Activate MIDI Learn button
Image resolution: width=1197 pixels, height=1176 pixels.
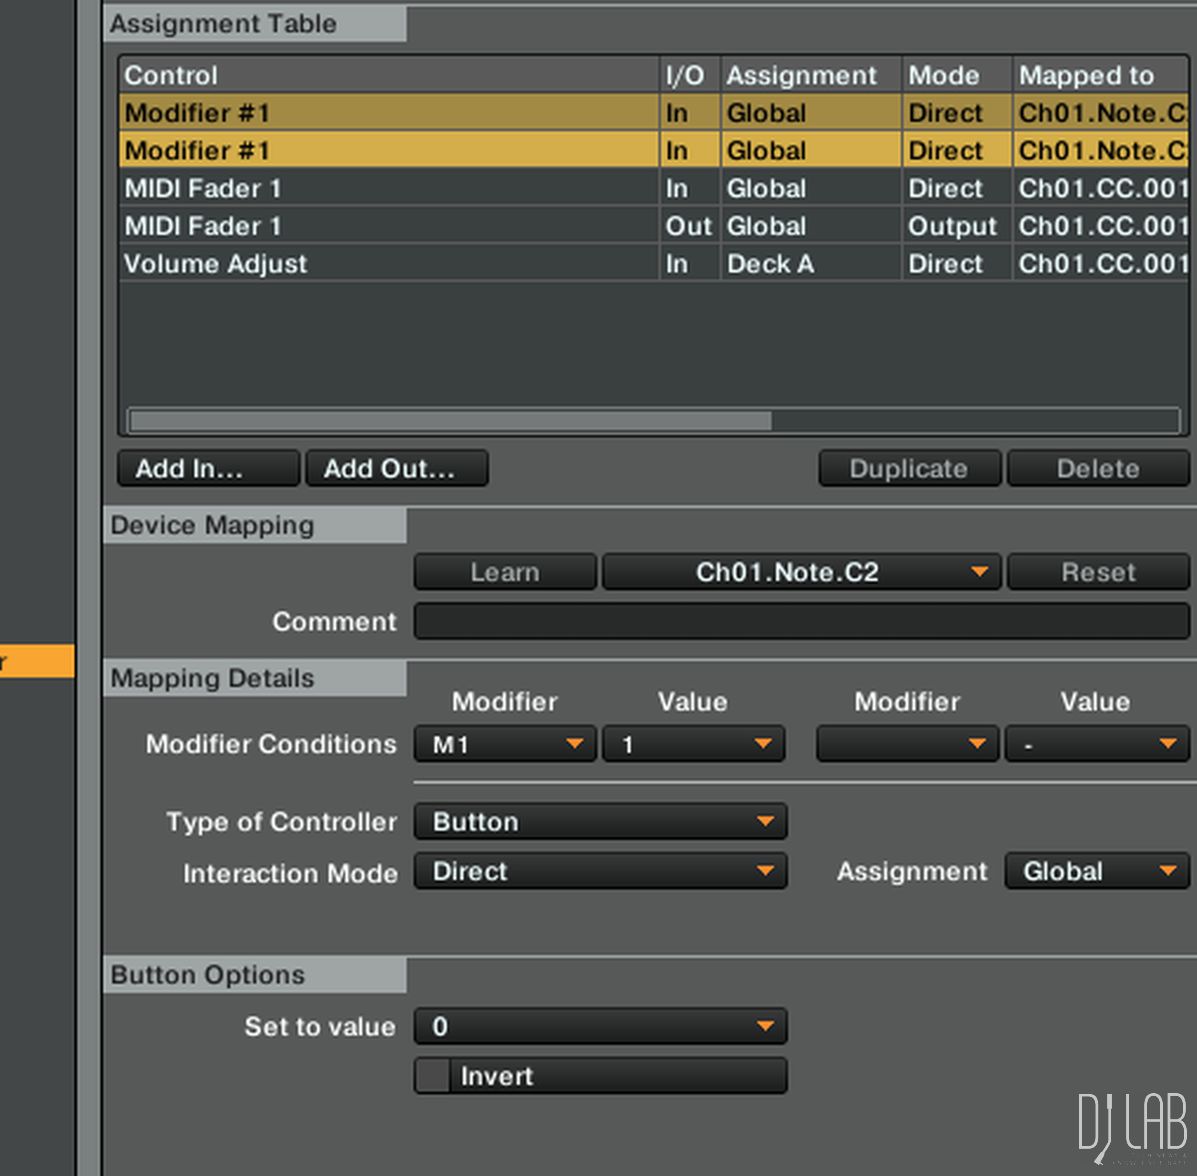[x=505, y=572]
